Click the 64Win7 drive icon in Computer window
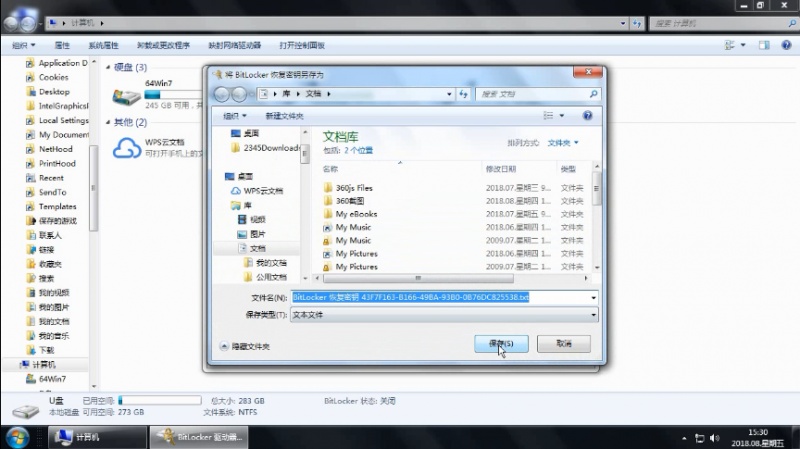Screen dimensions: 800x449 pos(127,96)
